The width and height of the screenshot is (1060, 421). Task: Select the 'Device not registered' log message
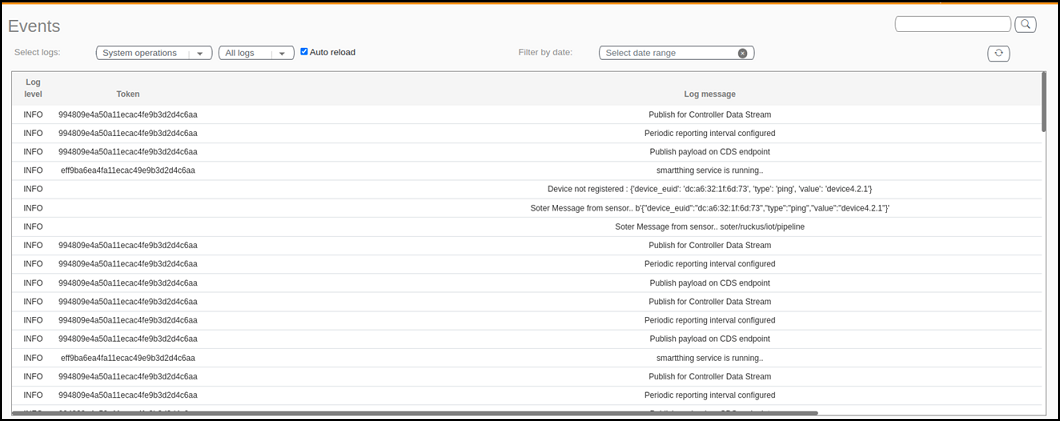pyautogui.click(x=709, y=189)
